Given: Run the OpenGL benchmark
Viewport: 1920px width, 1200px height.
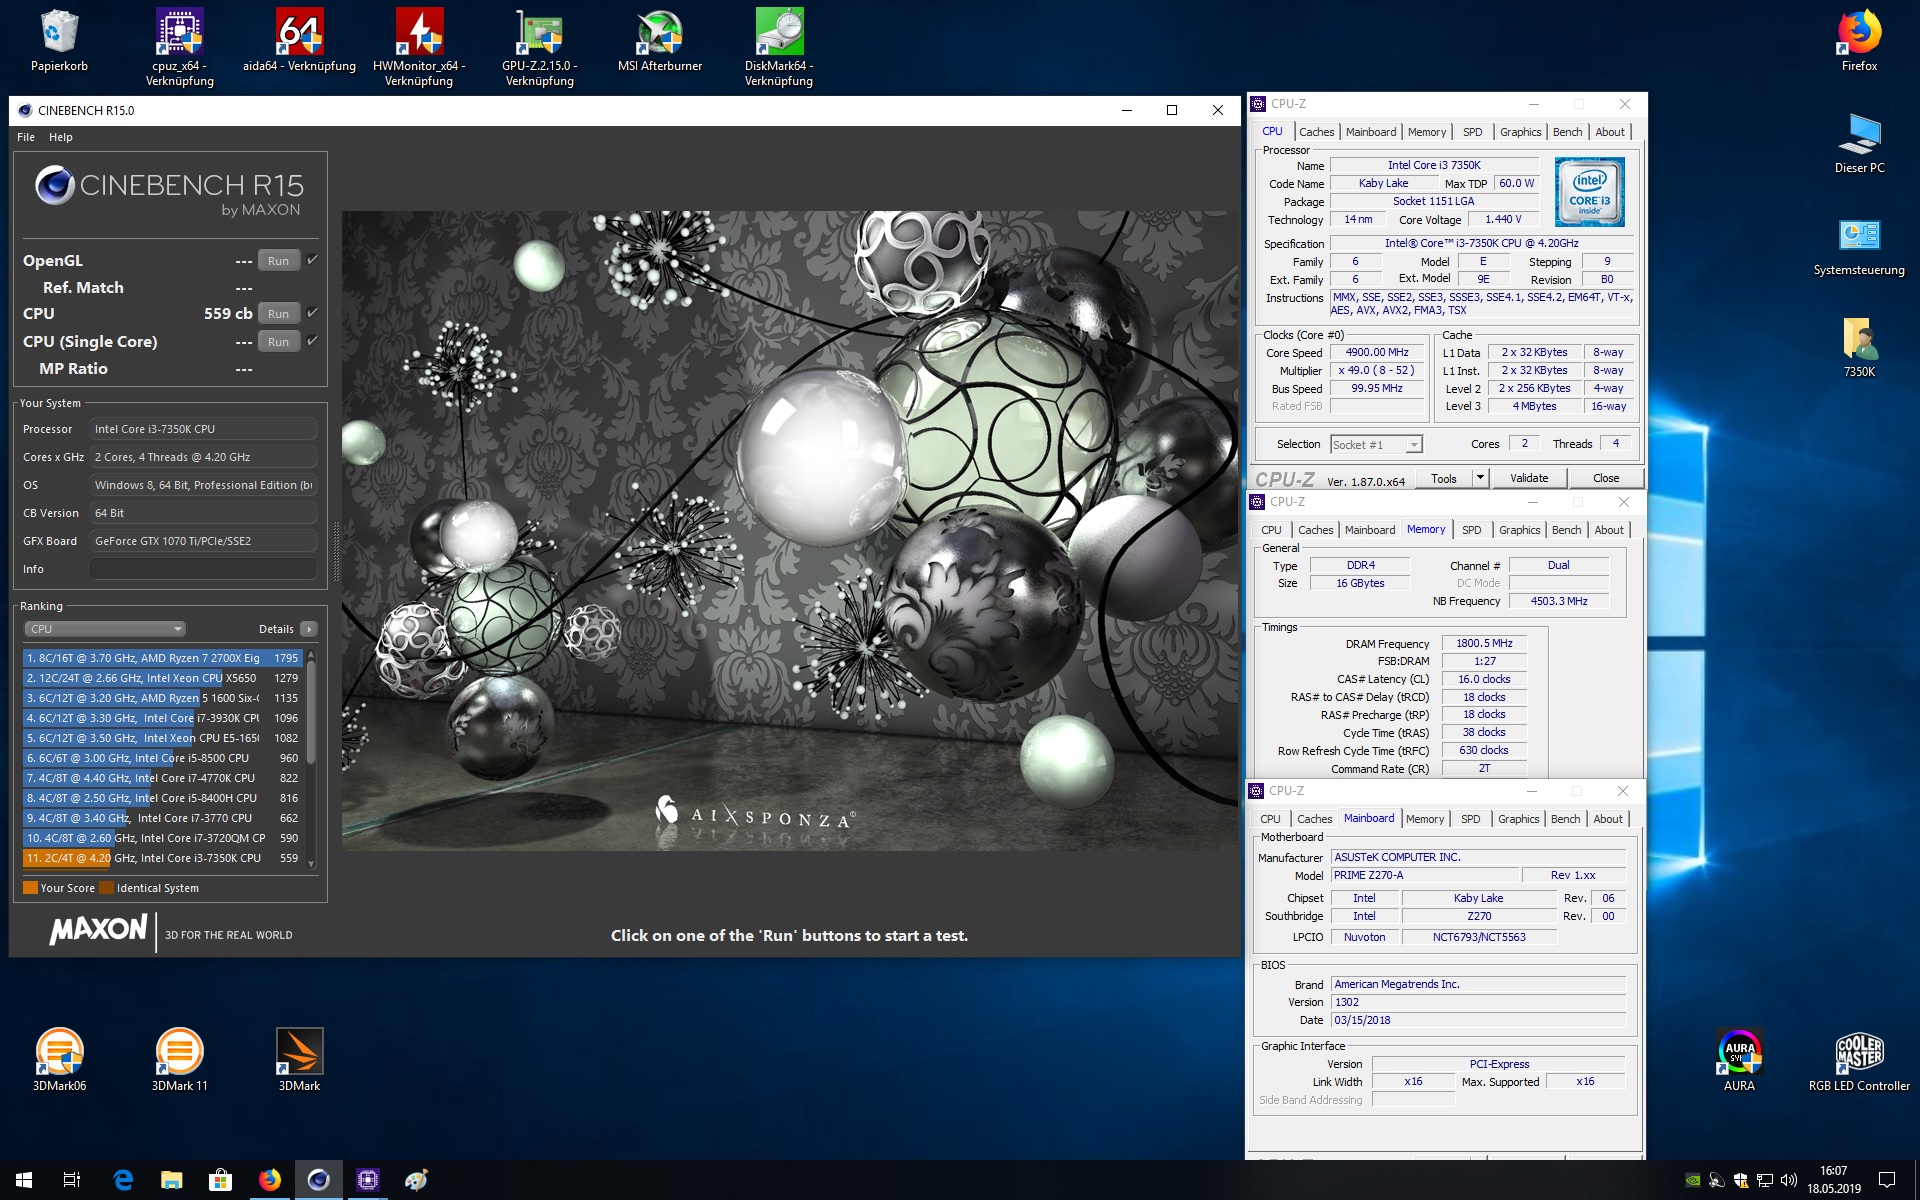Looking at the screenshot, I should 278,260.
